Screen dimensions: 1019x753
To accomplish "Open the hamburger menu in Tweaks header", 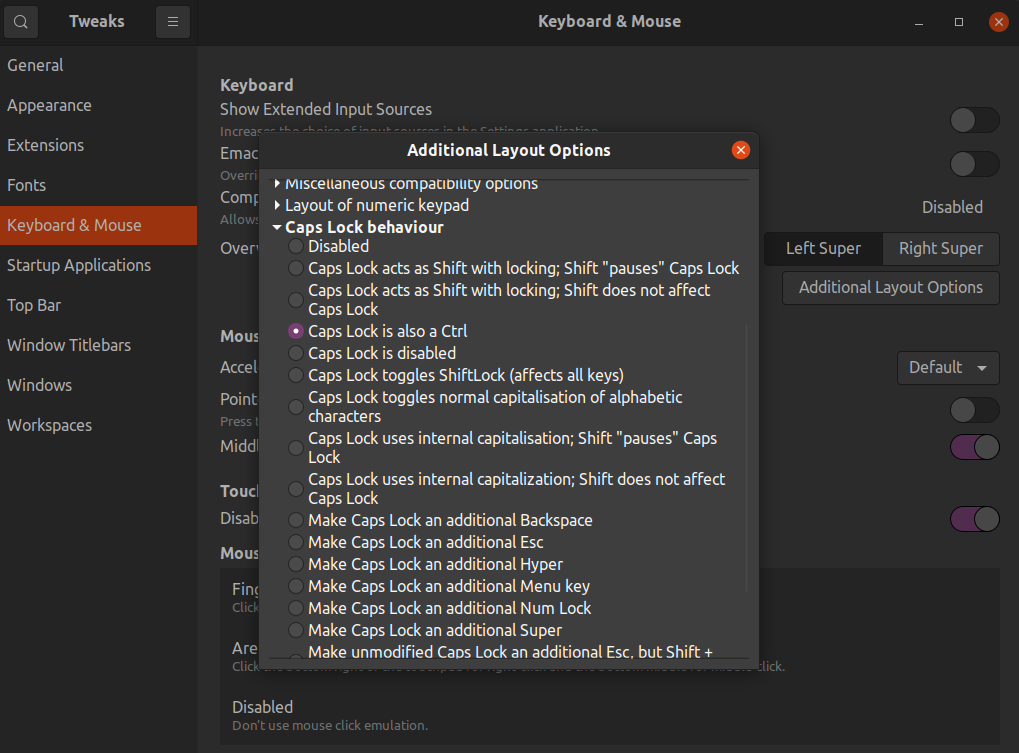I will coord(173,21).
